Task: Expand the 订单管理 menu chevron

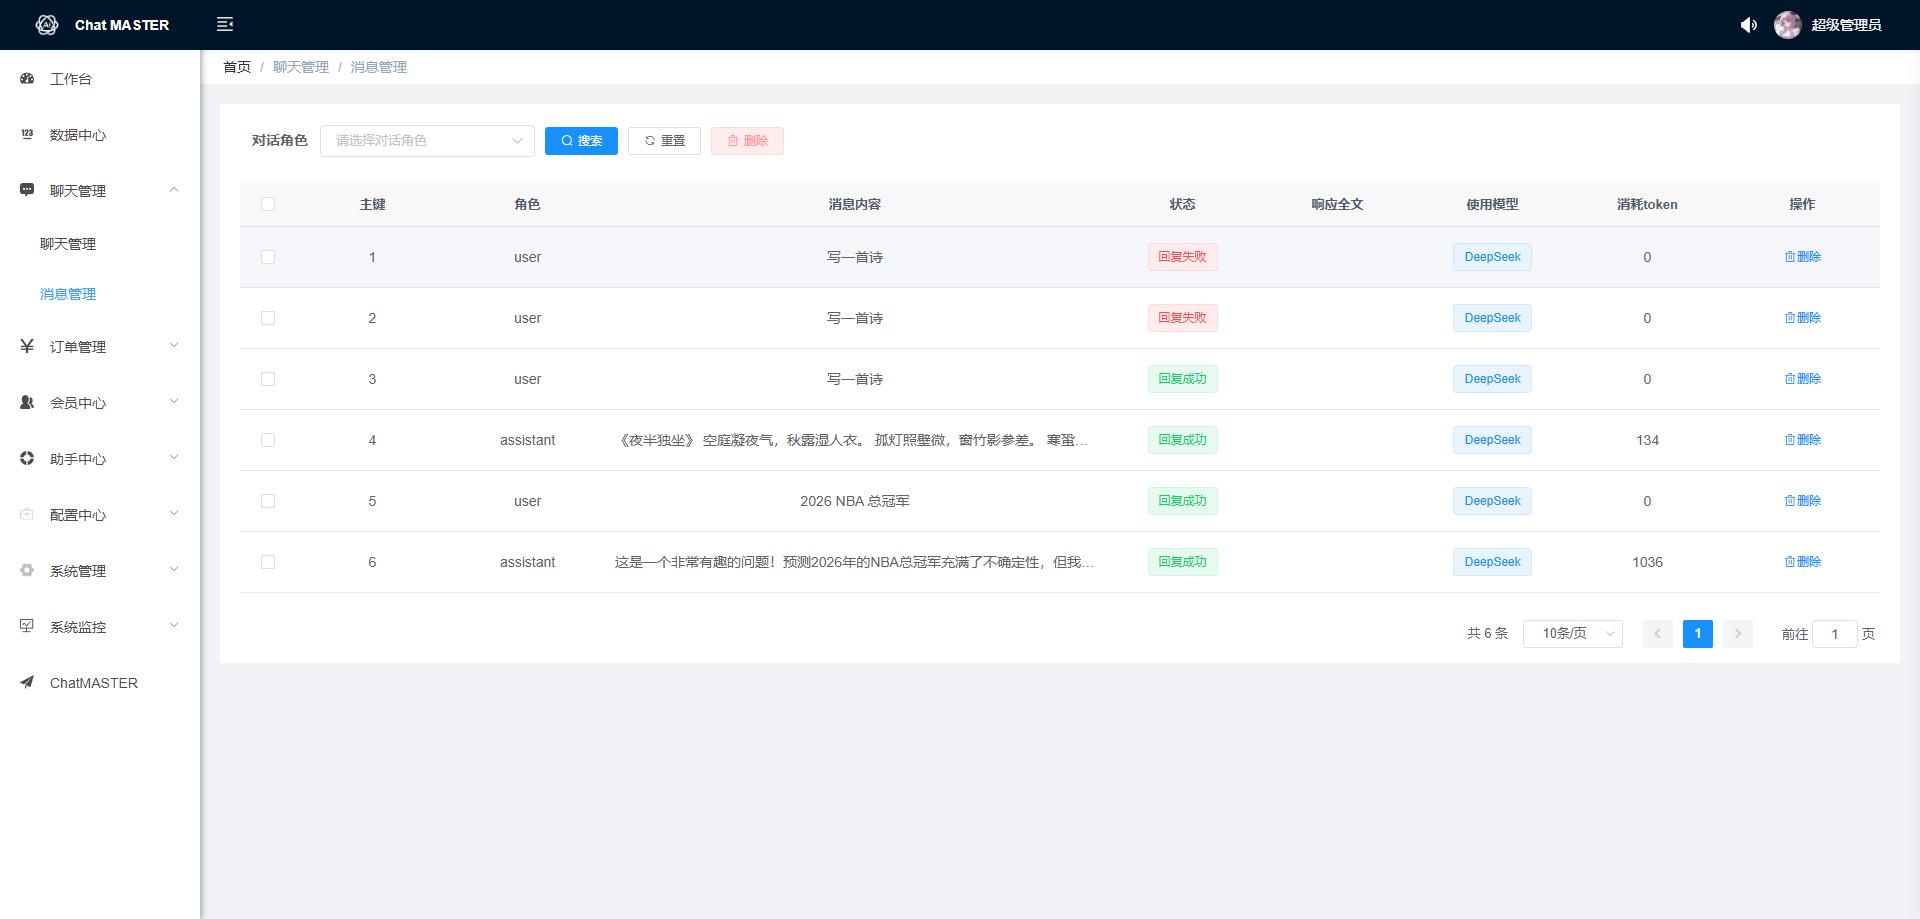Action: [174, 346]
